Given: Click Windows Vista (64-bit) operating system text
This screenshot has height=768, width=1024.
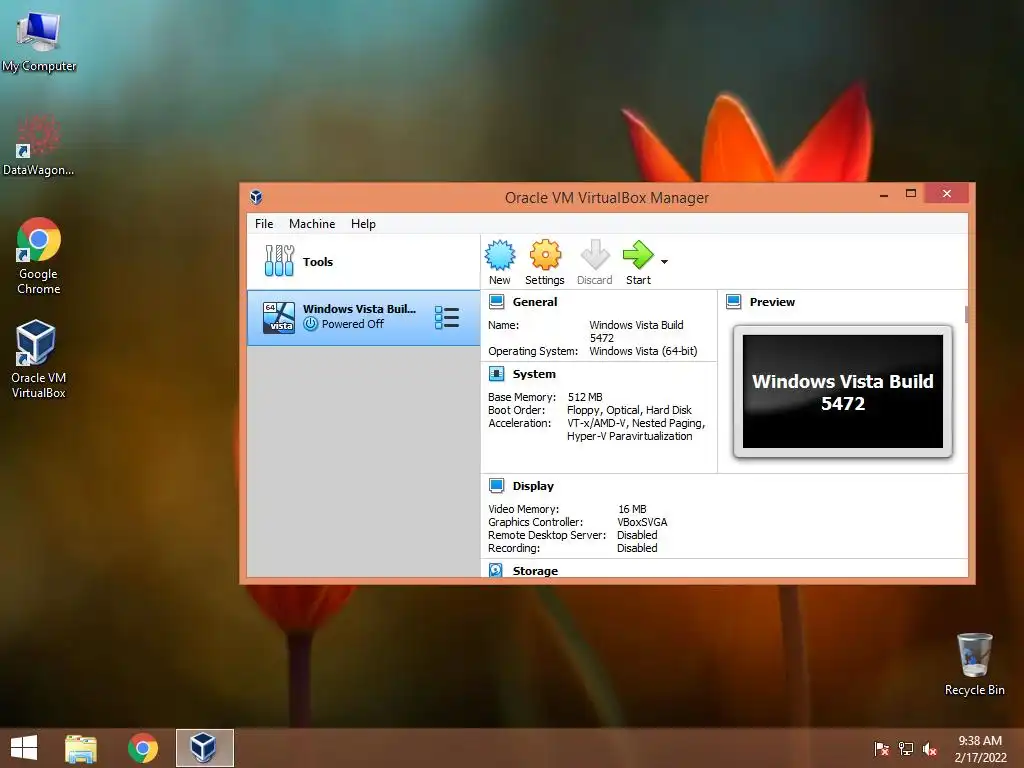Looking at the screenshot, I should [643, 351].
